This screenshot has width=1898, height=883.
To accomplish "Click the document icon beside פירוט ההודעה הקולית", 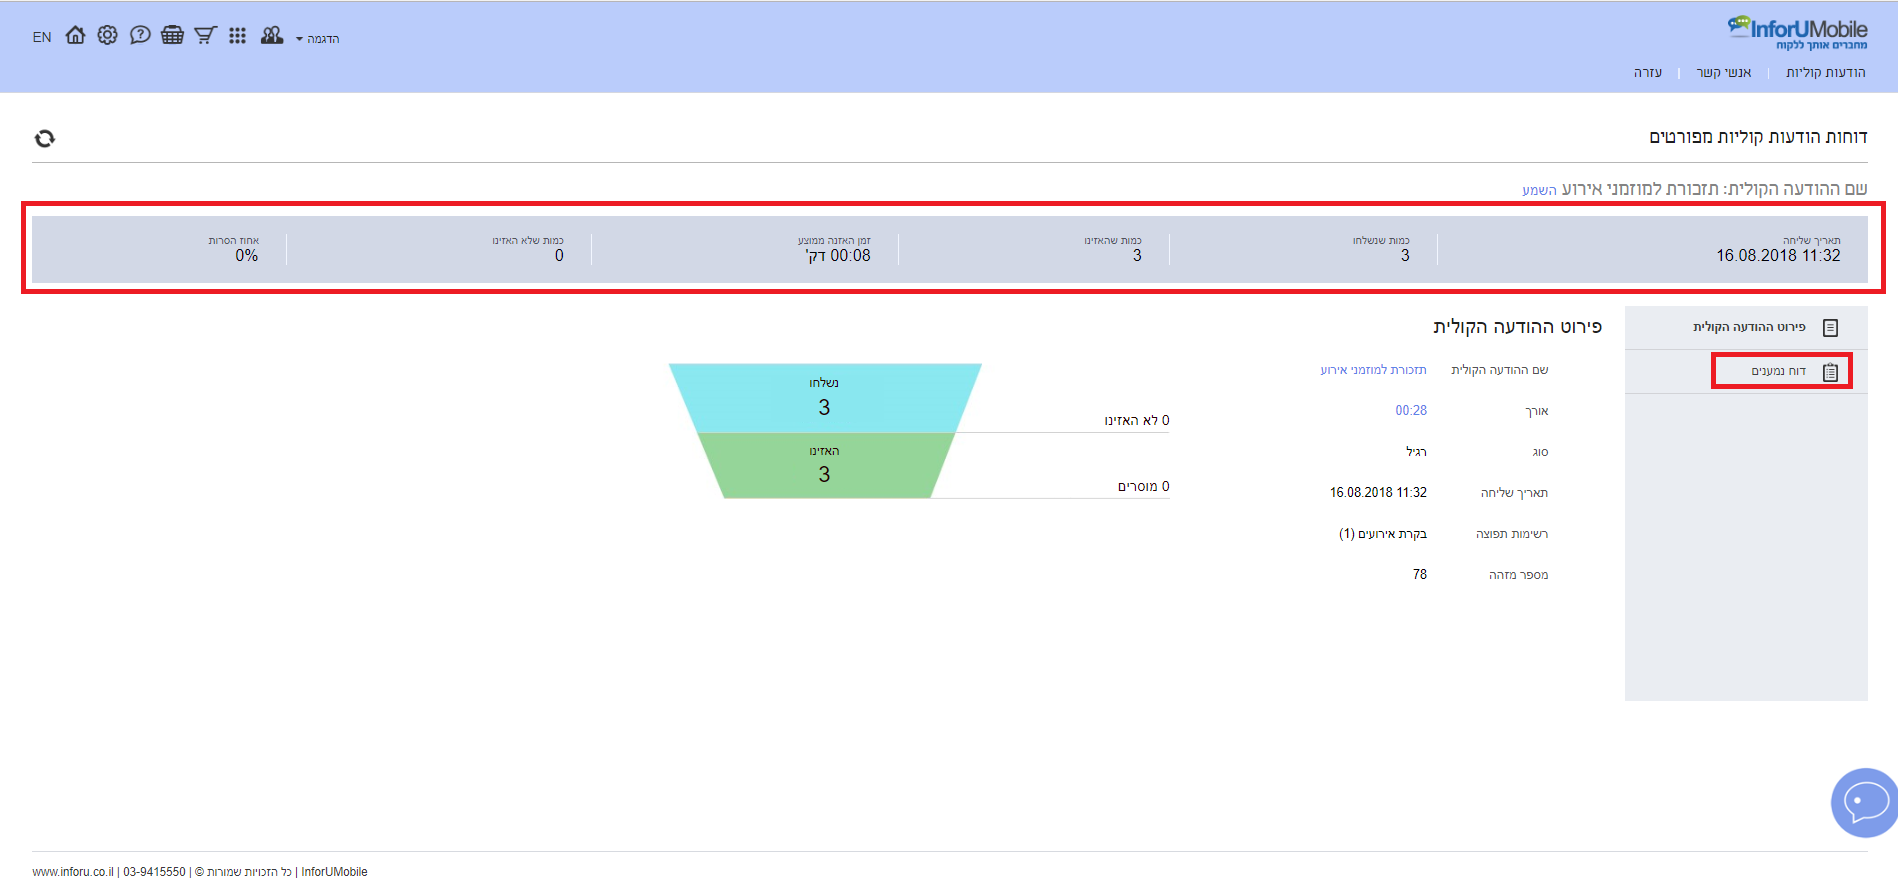I will point(1831,328).
